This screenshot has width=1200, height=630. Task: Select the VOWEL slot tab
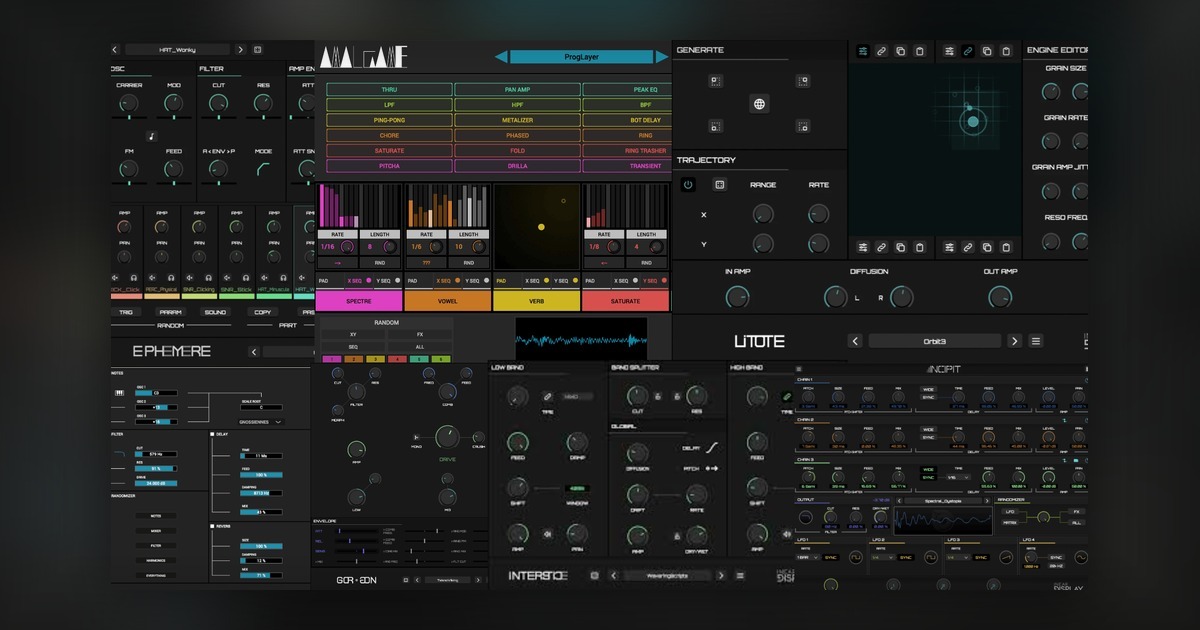pyautogui.click(x=447, y=300)
